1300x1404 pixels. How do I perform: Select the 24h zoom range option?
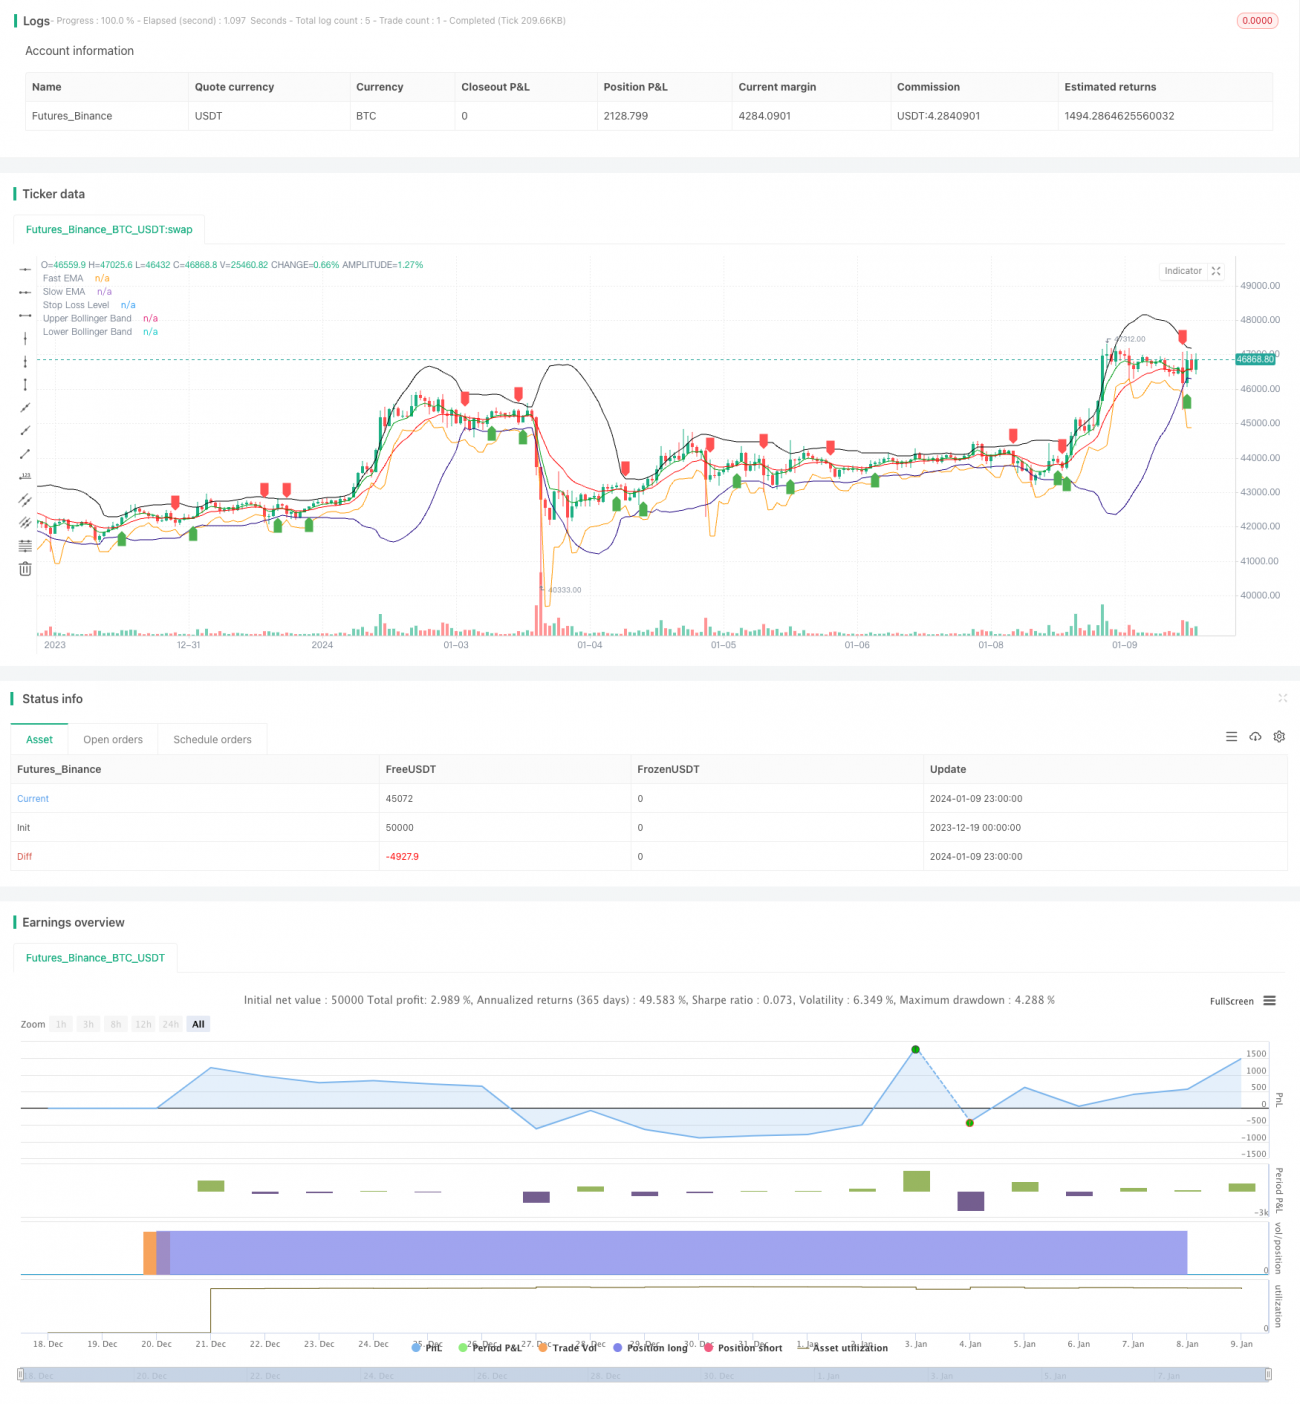click(x=170, y=1023)
